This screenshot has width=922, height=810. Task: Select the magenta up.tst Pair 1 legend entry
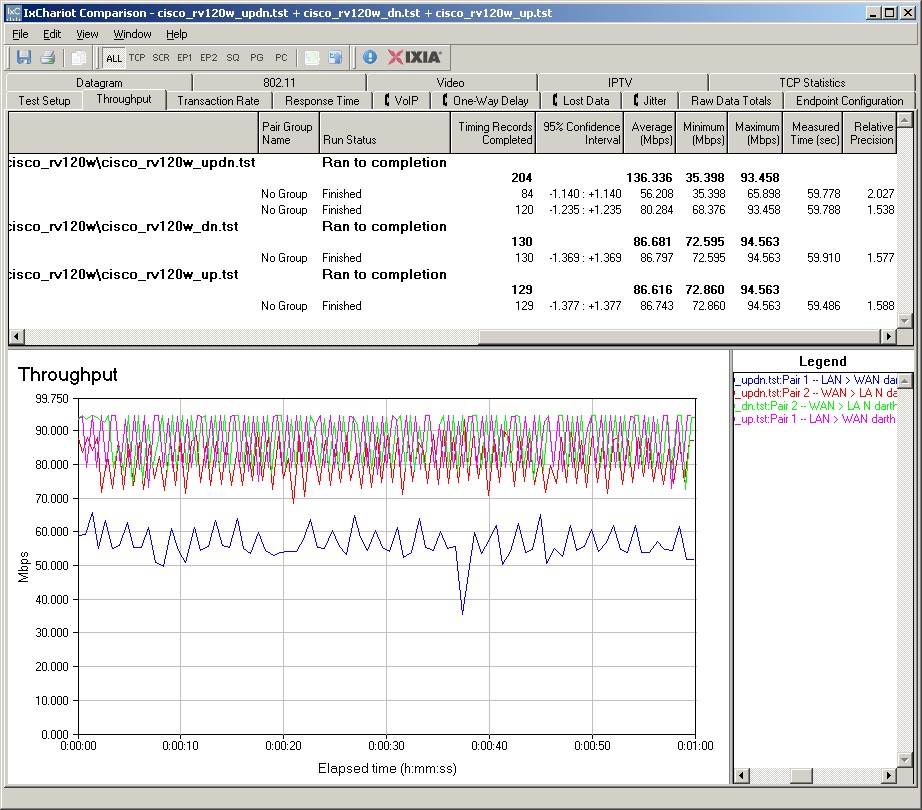(x=815, y=419)
